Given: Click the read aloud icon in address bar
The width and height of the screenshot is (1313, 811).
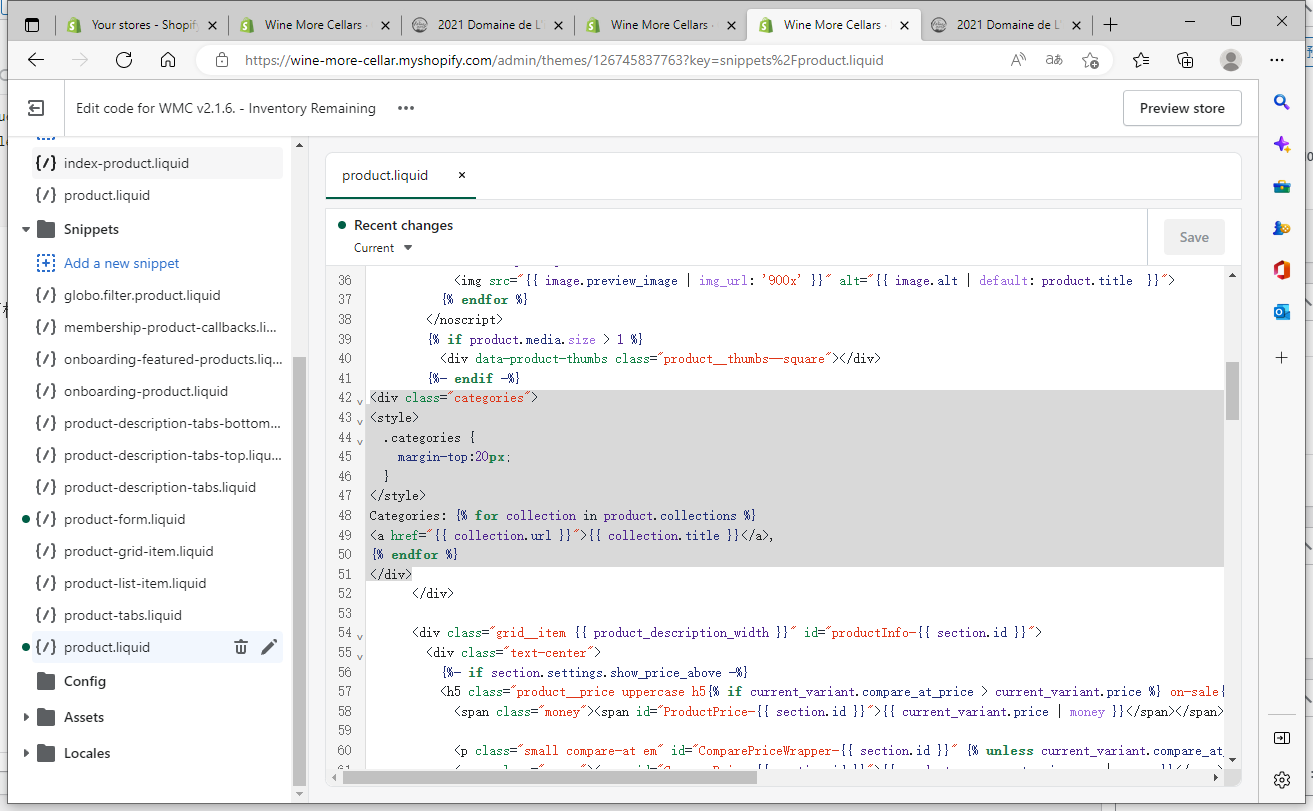Looking at the screenshot, I should [1018, 60].
